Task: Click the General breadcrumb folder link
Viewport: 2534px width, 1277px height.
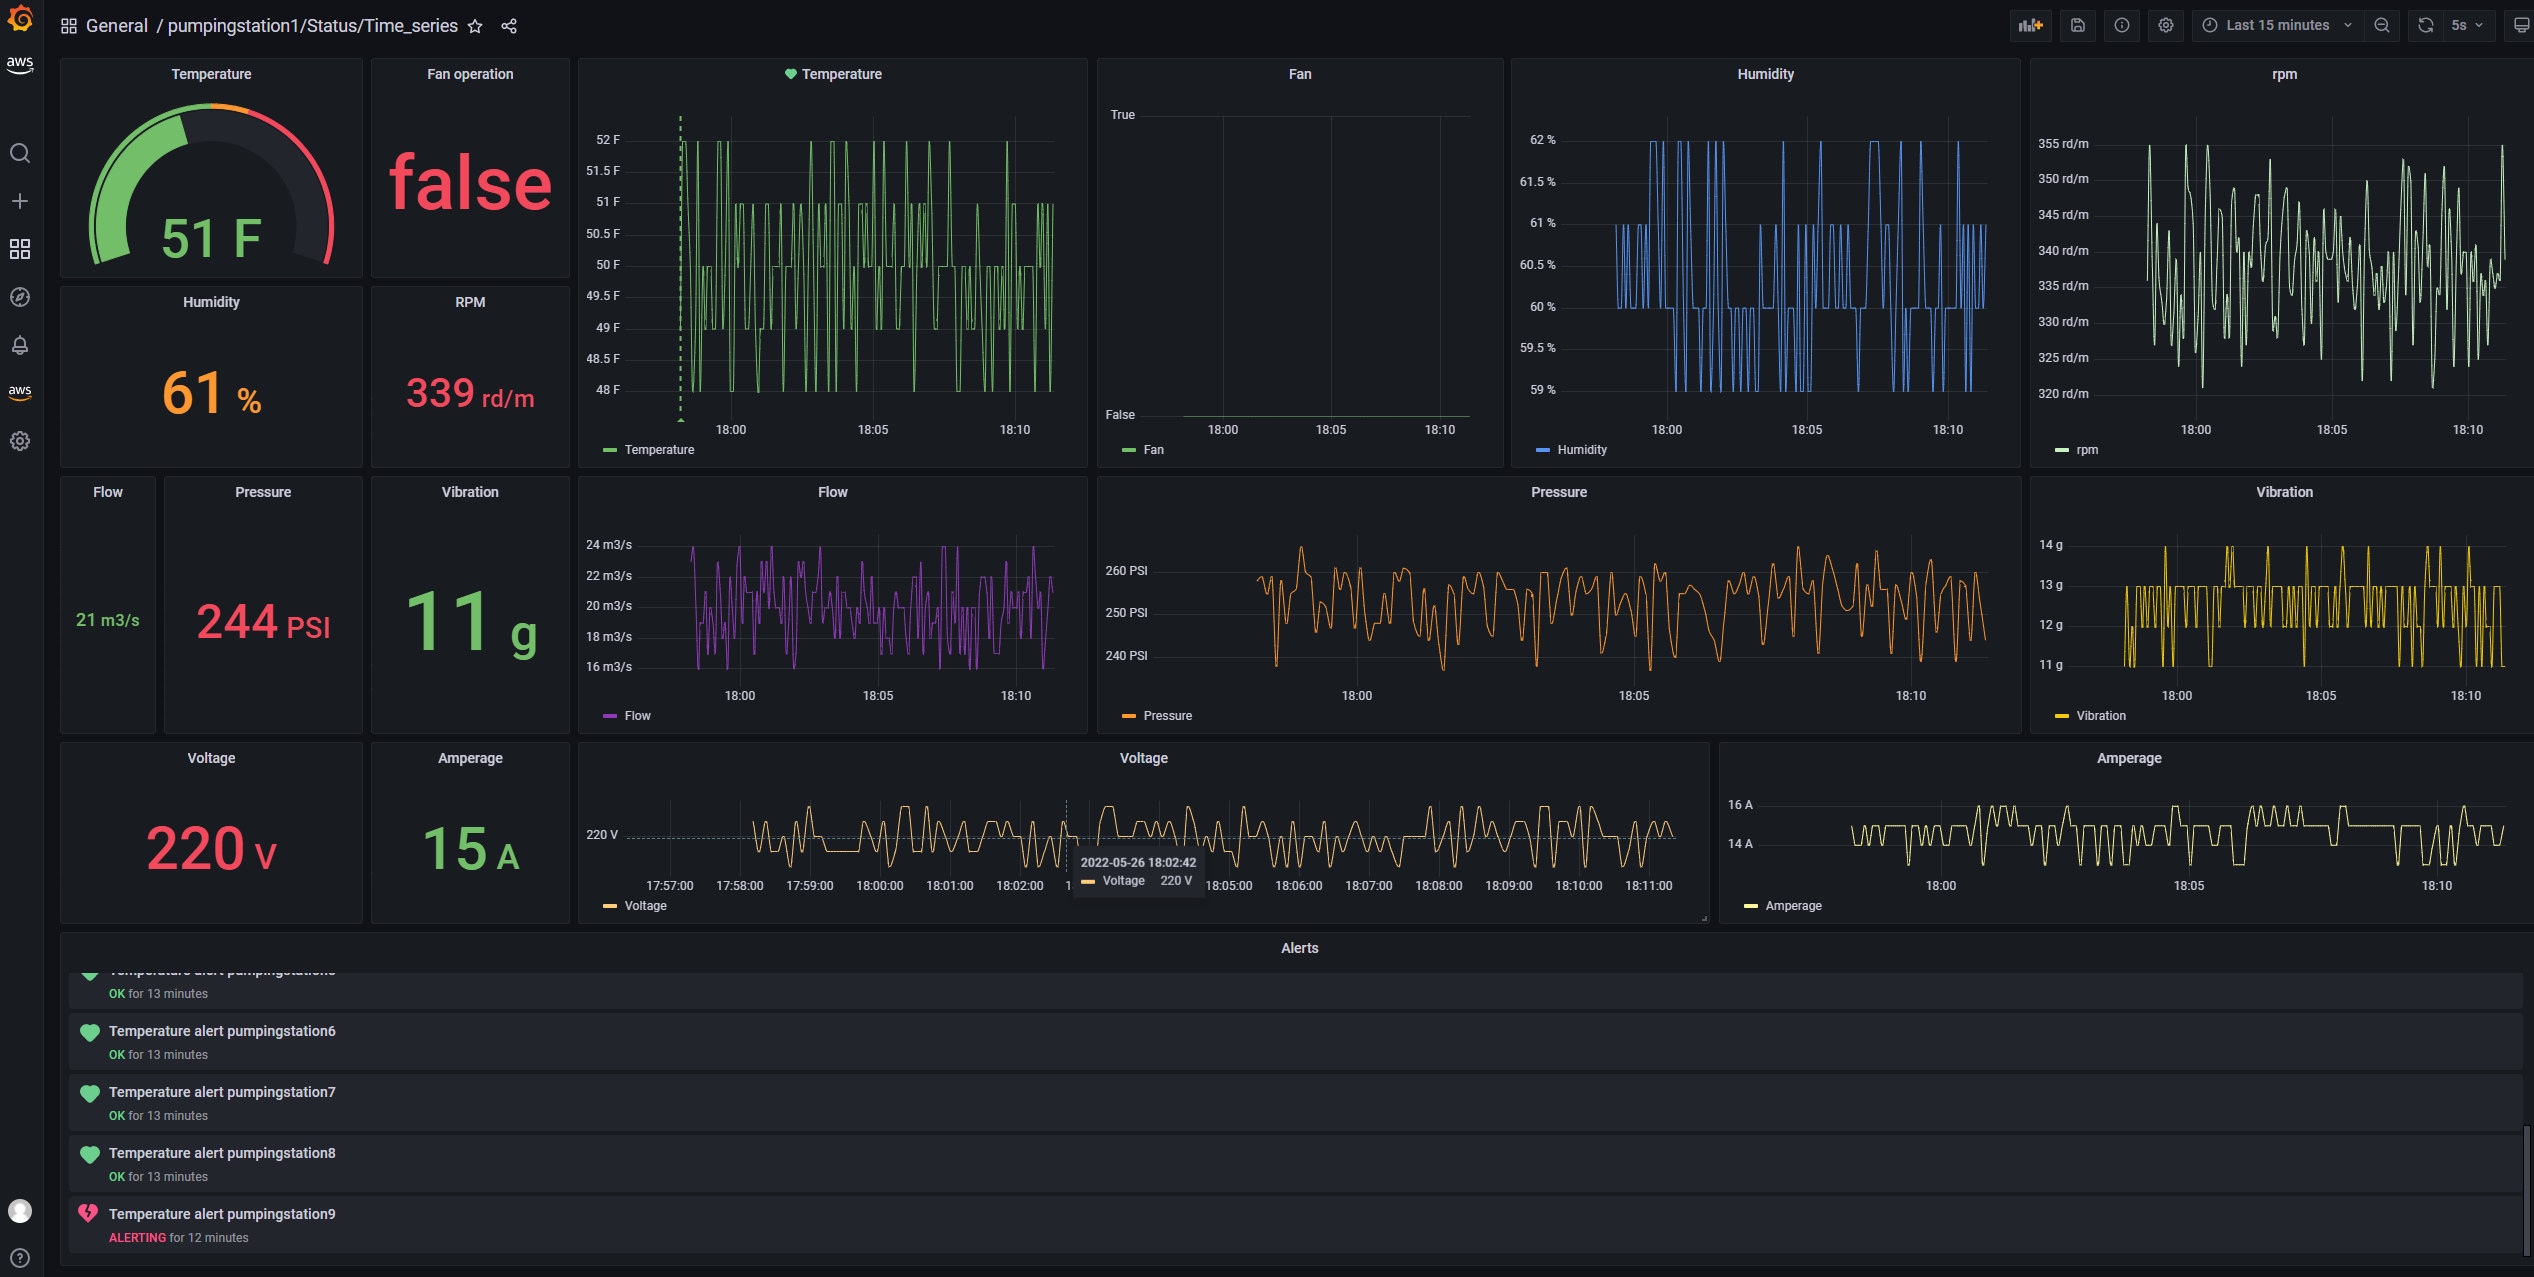Action: pyautogui.click(x=117, y=26)
